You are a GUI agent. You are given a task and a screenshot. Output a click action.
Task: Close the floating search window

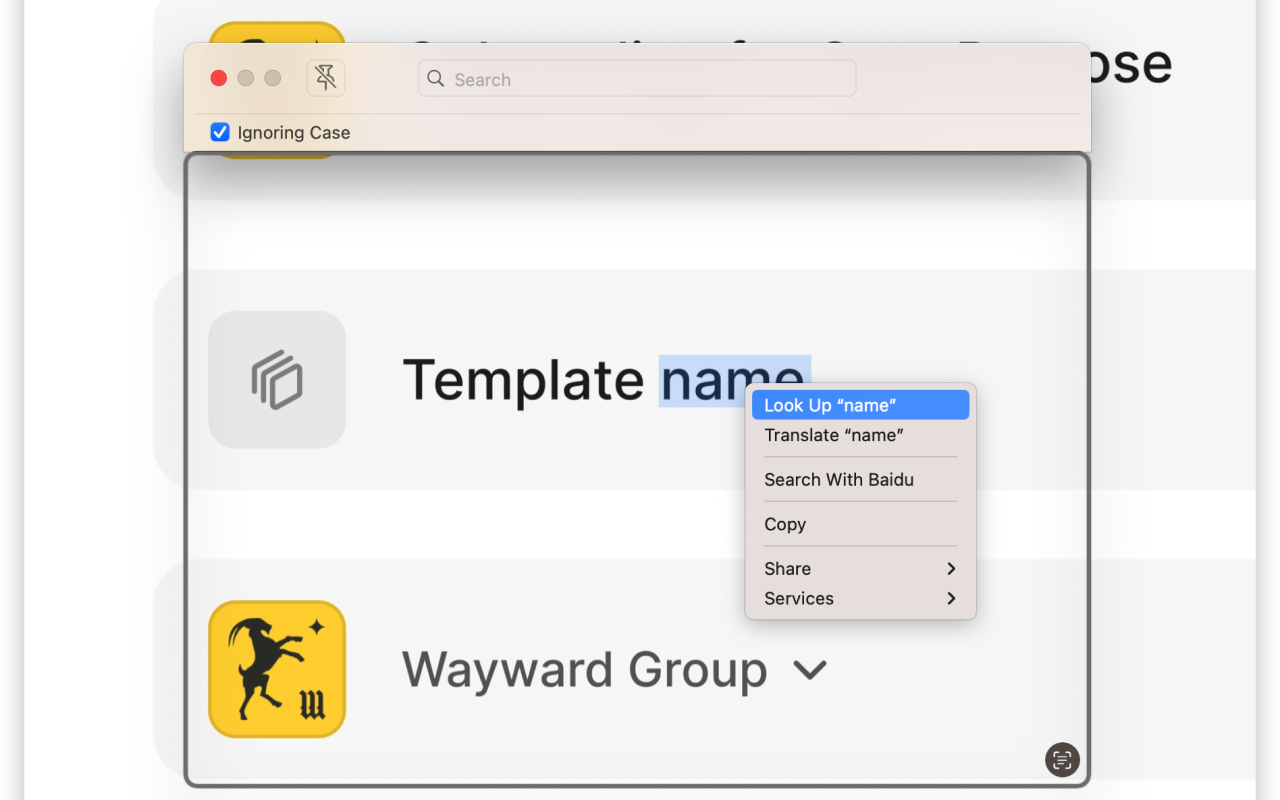(219, 78)
